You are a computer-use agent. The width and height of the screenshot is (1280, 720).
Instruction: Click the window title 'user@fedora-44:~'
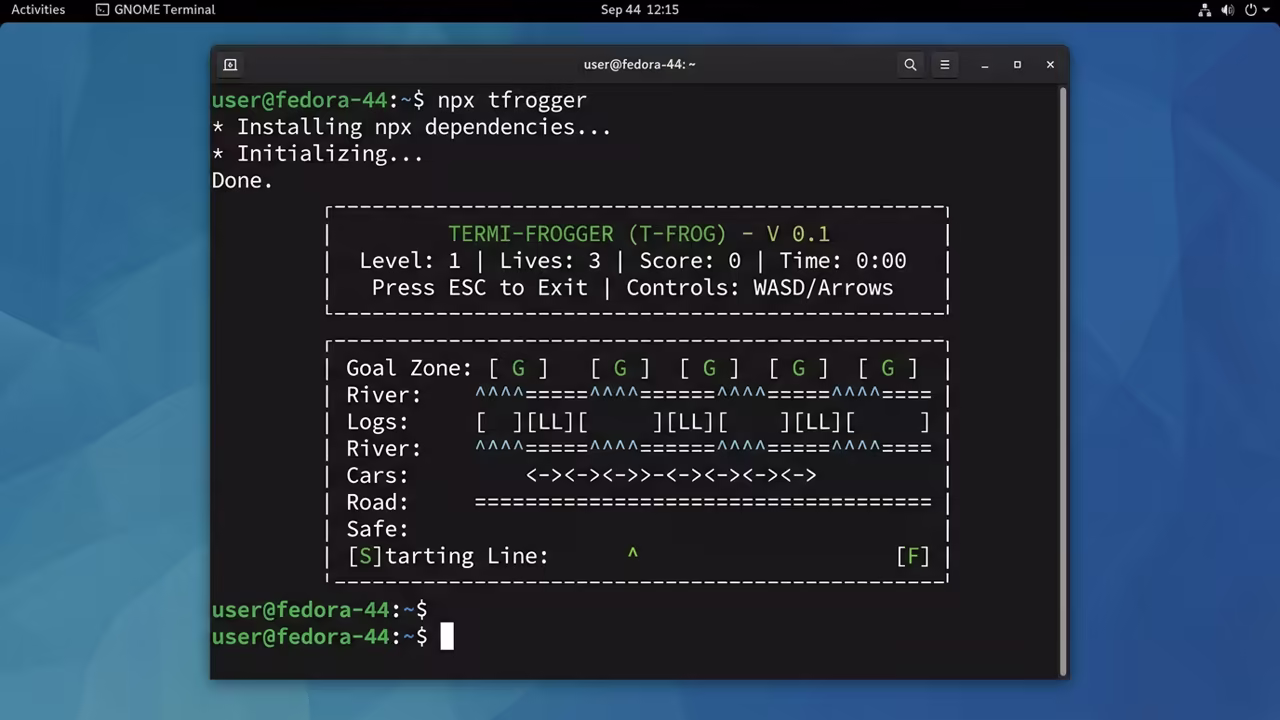tap(640, 64)
